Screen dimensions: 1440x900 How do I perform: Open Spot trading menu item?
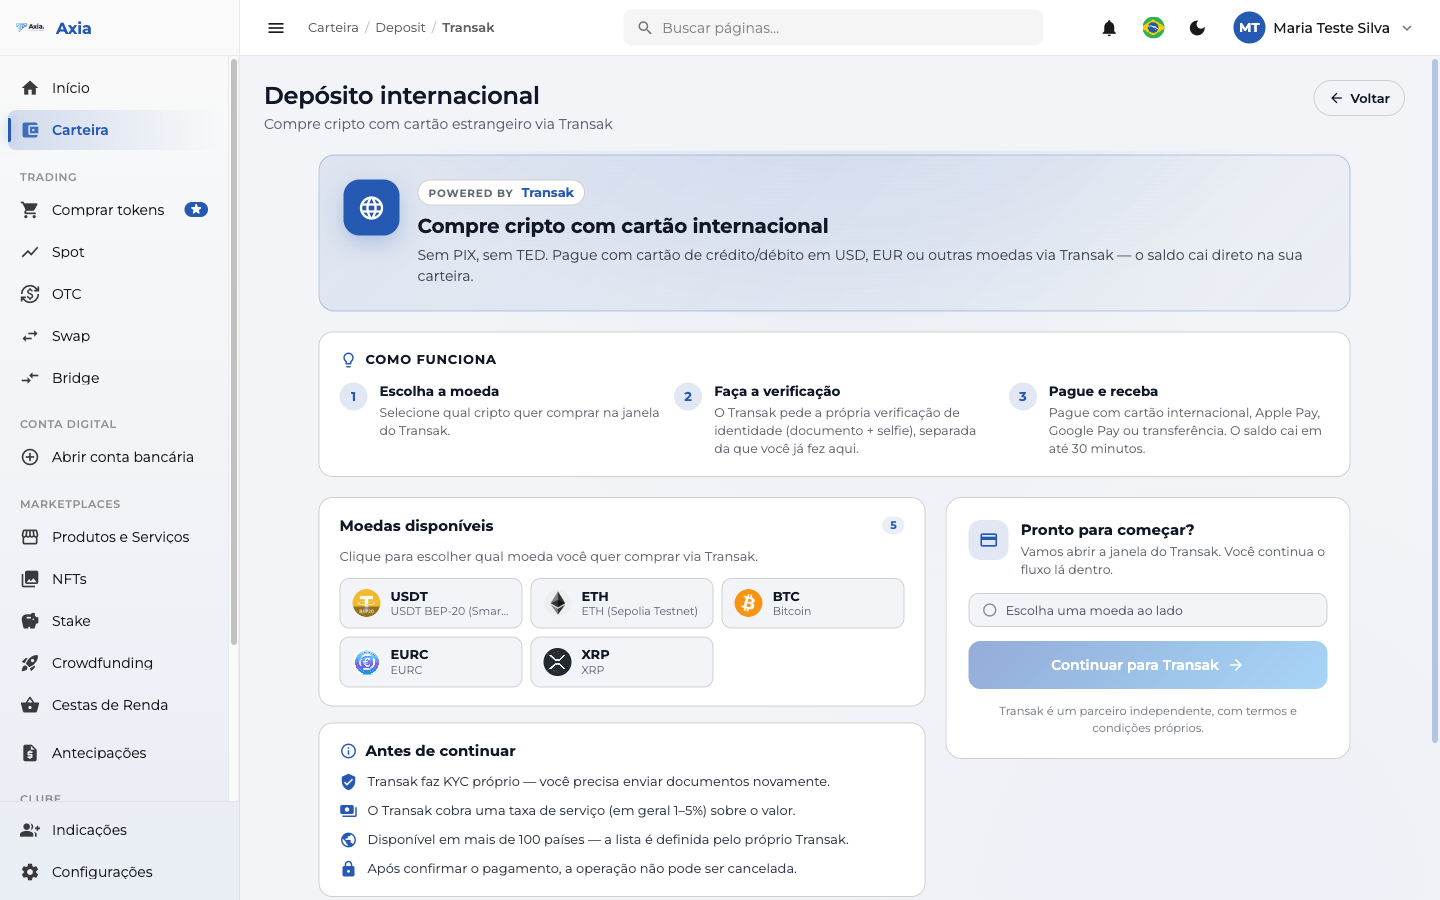tap(114, 252)
